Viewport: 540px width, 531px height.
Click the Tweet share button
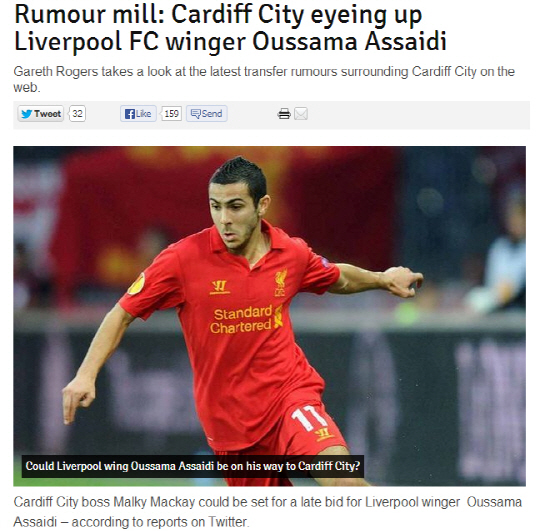coord(41,114)
